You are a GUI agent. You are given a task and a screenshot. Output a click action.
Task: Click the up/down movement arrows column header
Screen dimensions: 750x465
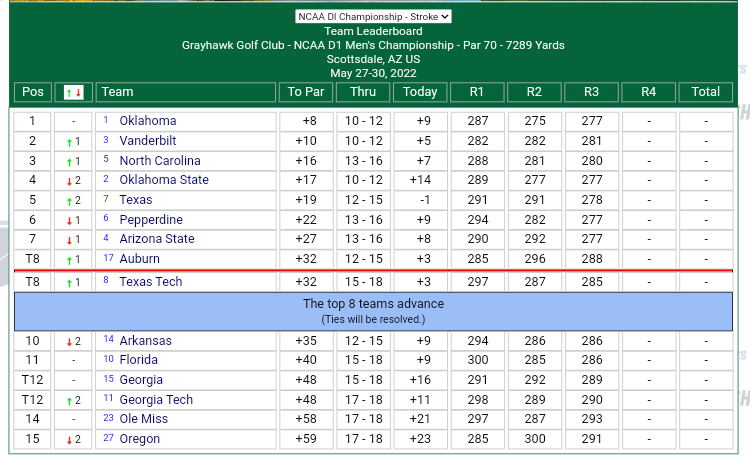[x=73, y=92]
